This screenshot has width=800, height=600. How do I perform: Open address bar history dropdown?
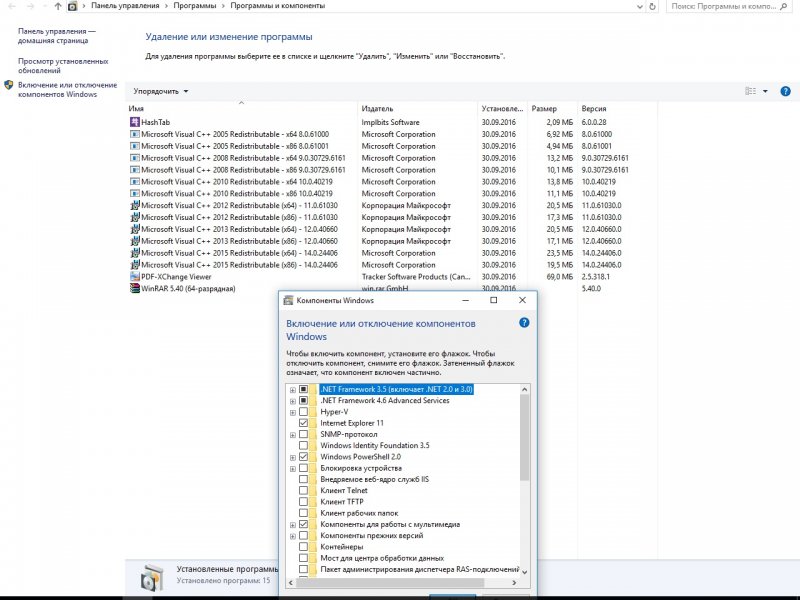point(640,7)
